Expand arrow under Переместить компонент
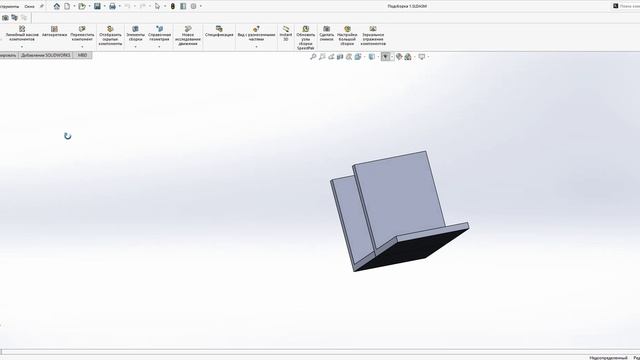 (x=82, y=47)
